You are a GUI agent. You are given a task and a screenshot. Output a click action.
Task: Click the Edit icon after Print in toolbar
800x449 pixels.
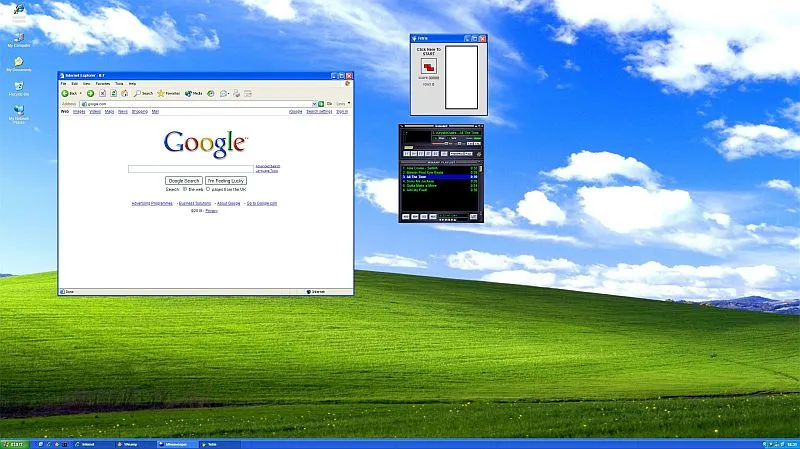click(x=248, y=93)
